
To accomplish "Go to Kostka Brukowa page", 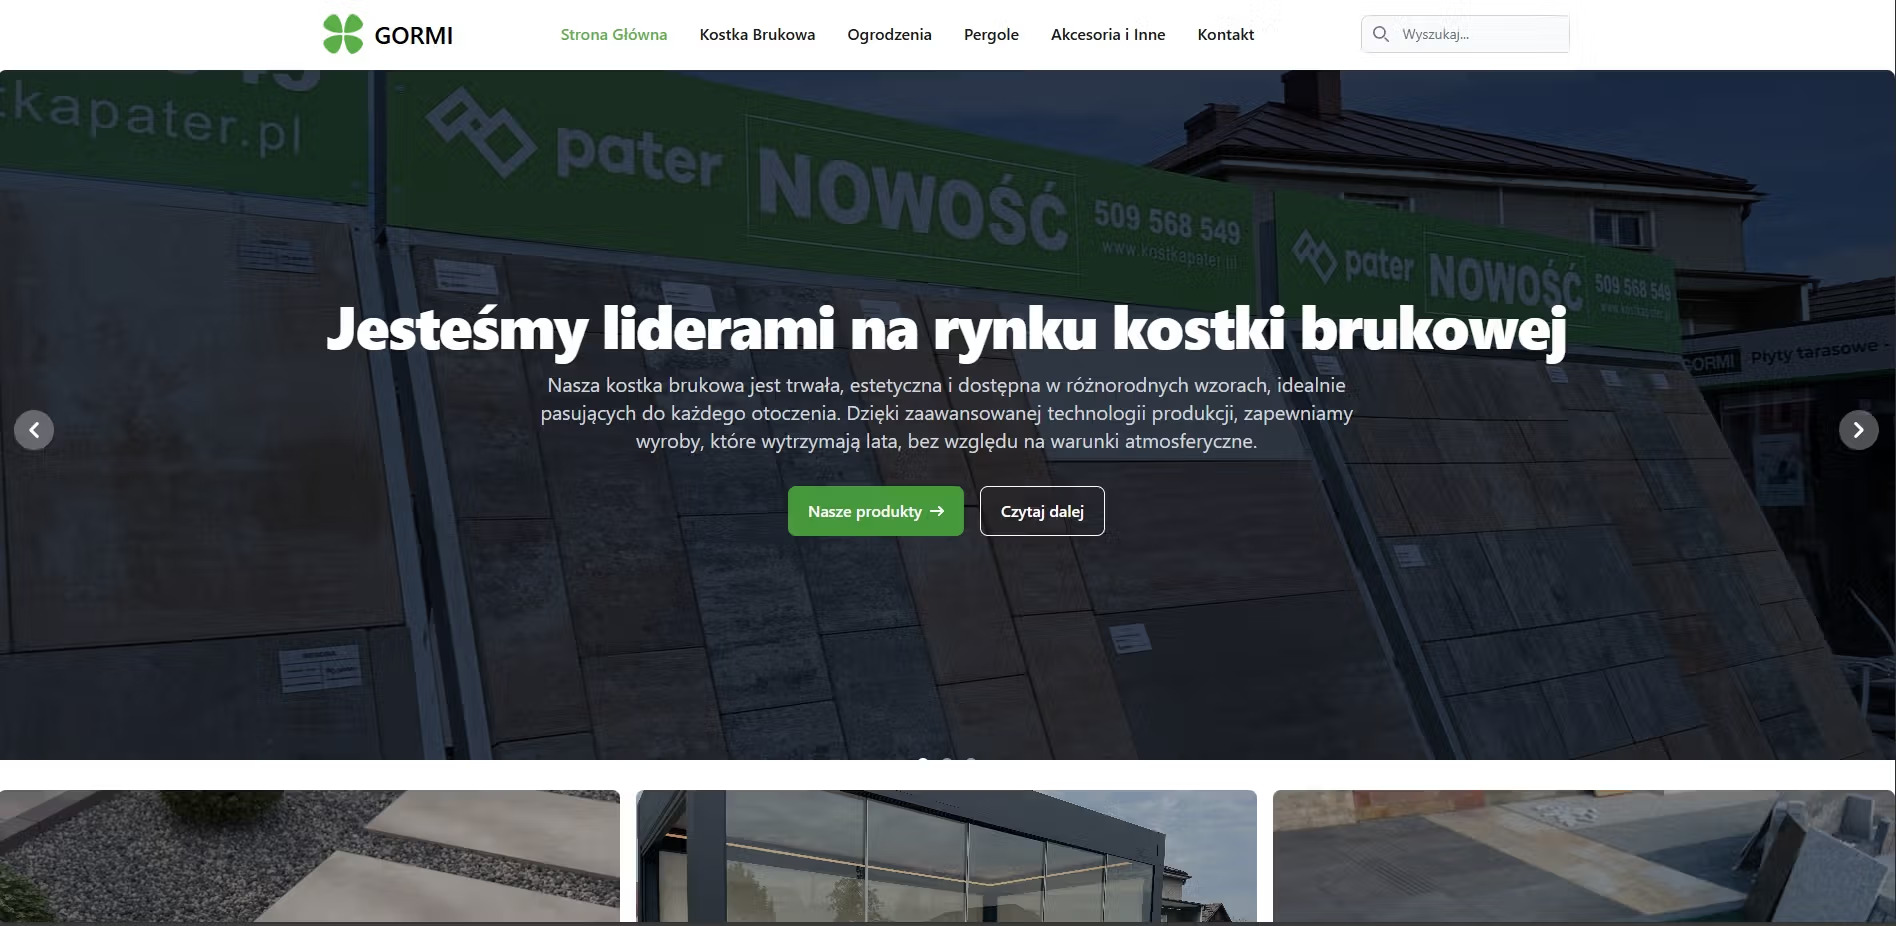I will coord(757,34).
